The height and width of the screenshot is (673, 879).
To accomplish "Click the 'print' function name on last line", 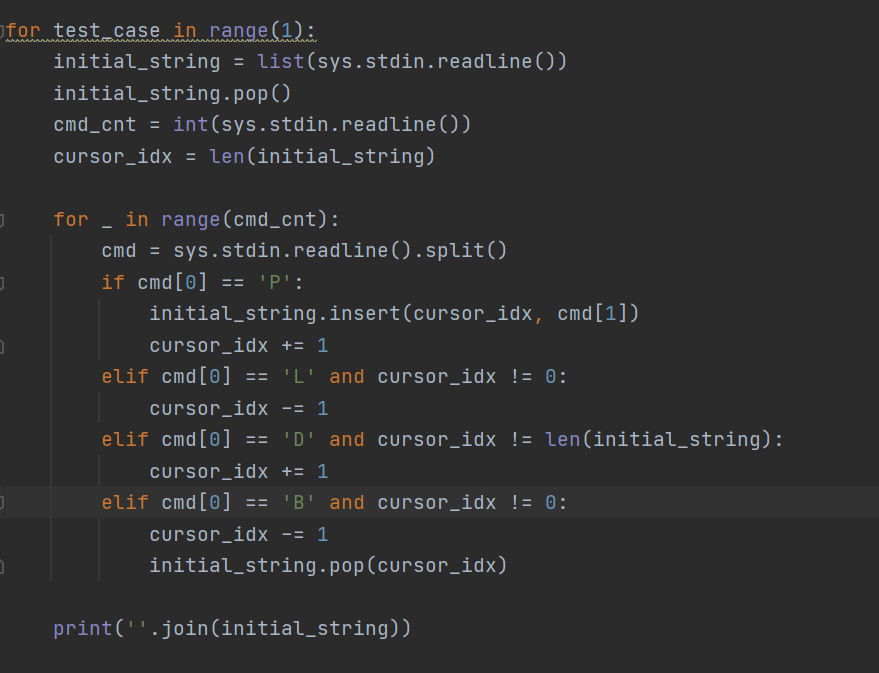I will click(83, 629).
